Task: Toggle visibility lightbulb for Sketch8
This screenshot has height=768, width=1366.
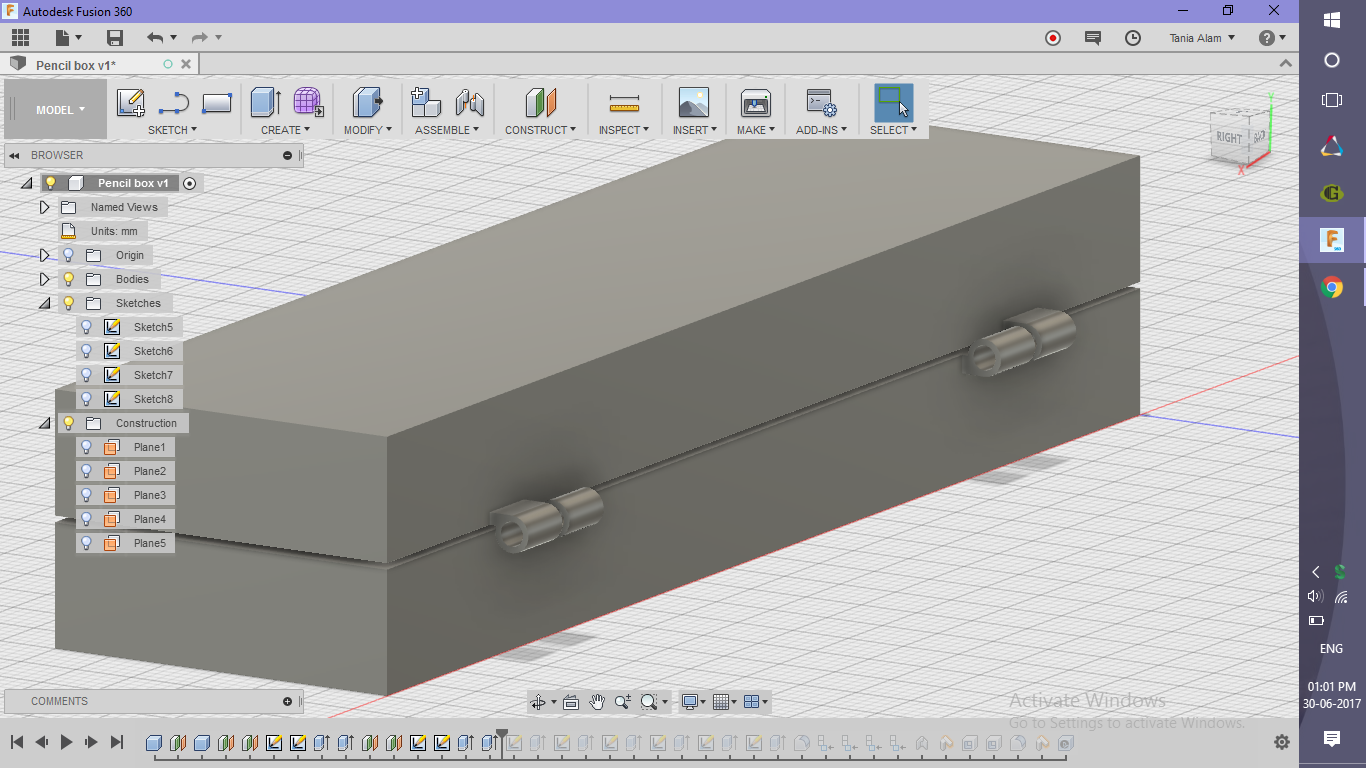Action: 87,399
